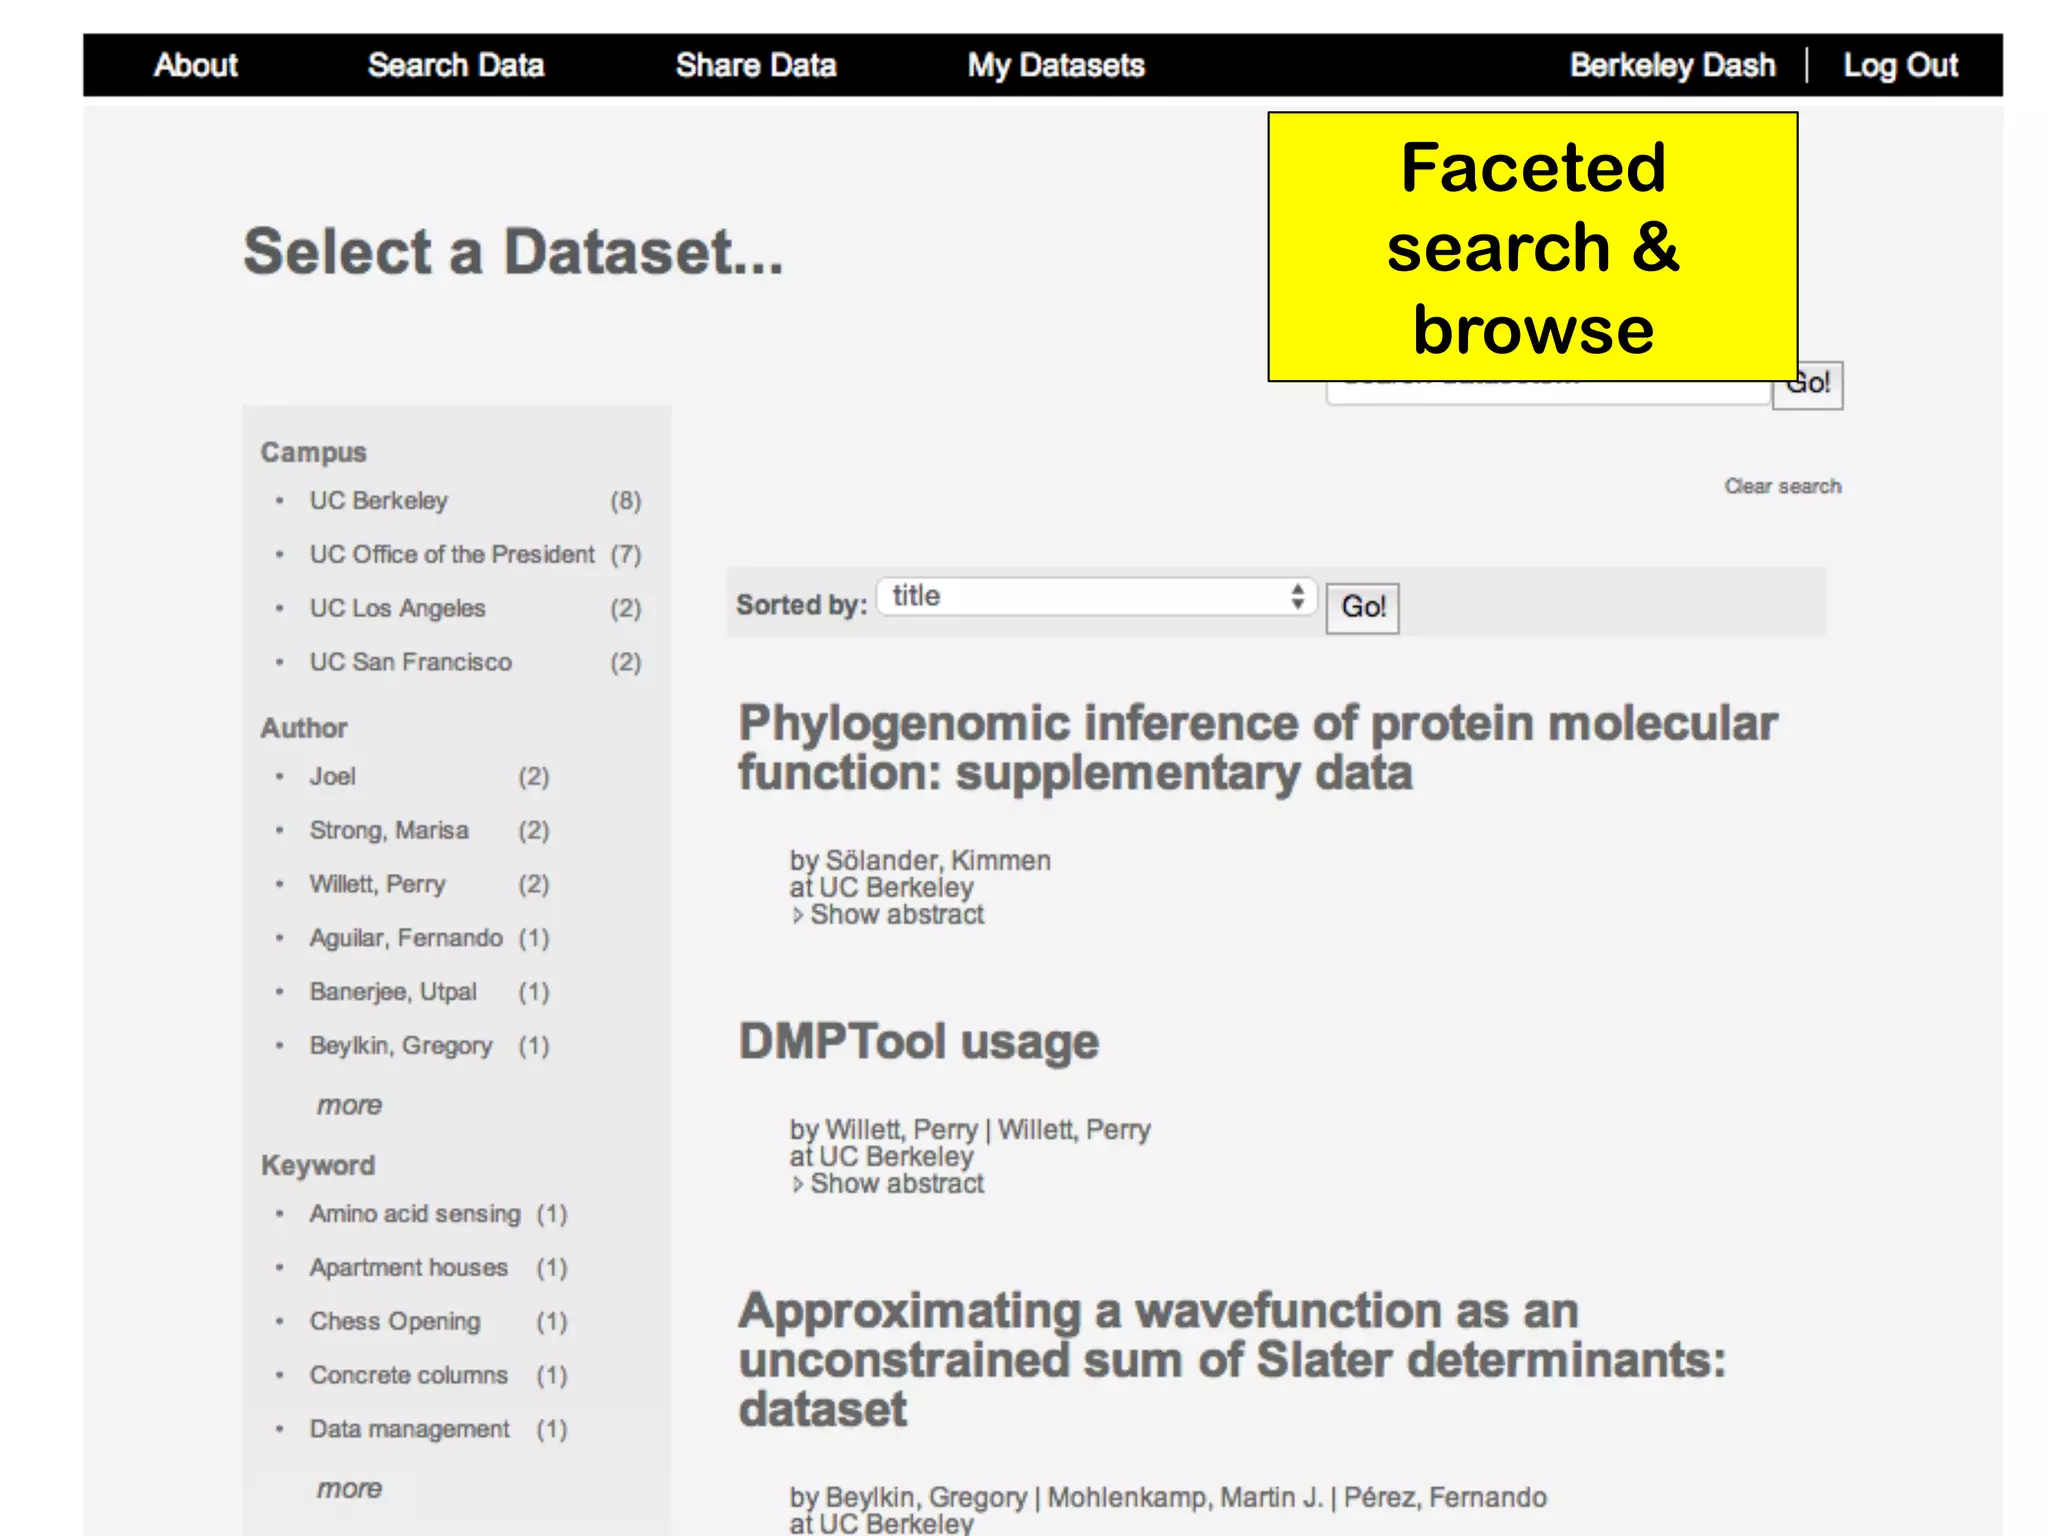Click the Clear search link
2048x1536 pixels.
pyautogui.click(x=1782, y=486)
